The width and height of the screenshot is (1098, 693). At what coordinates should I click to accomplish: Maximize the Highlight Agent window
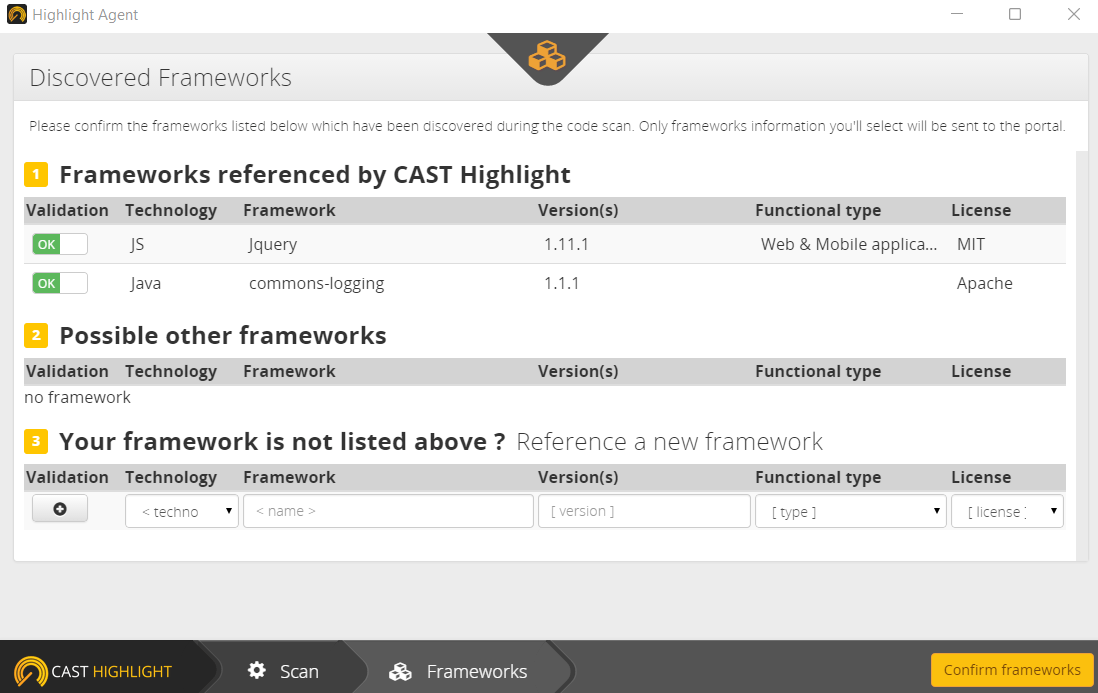click(x=1015, y=14)
